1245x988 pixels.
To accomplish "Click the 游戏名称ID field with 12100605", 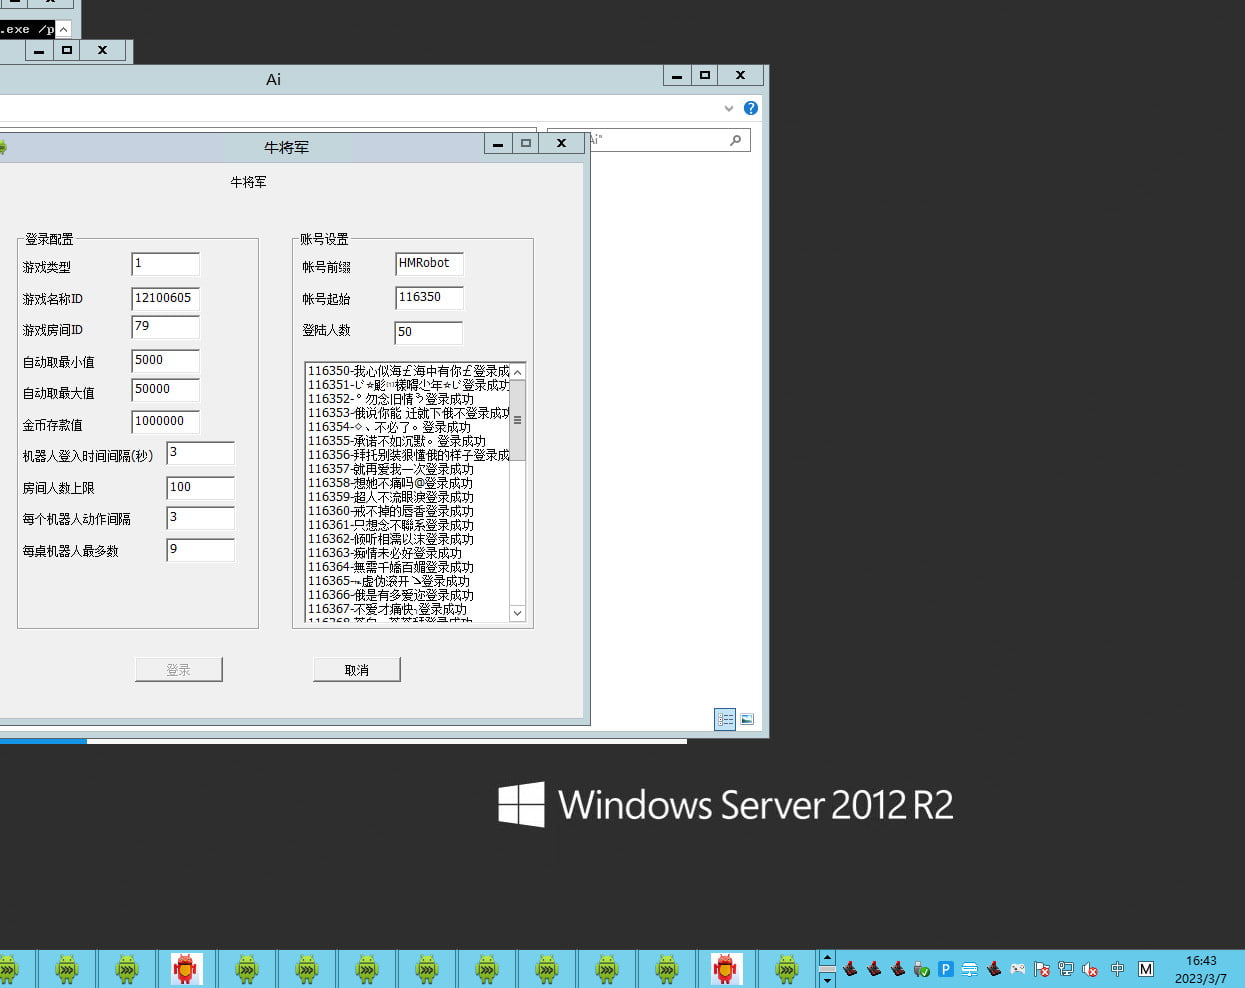I will coord(165,298).
